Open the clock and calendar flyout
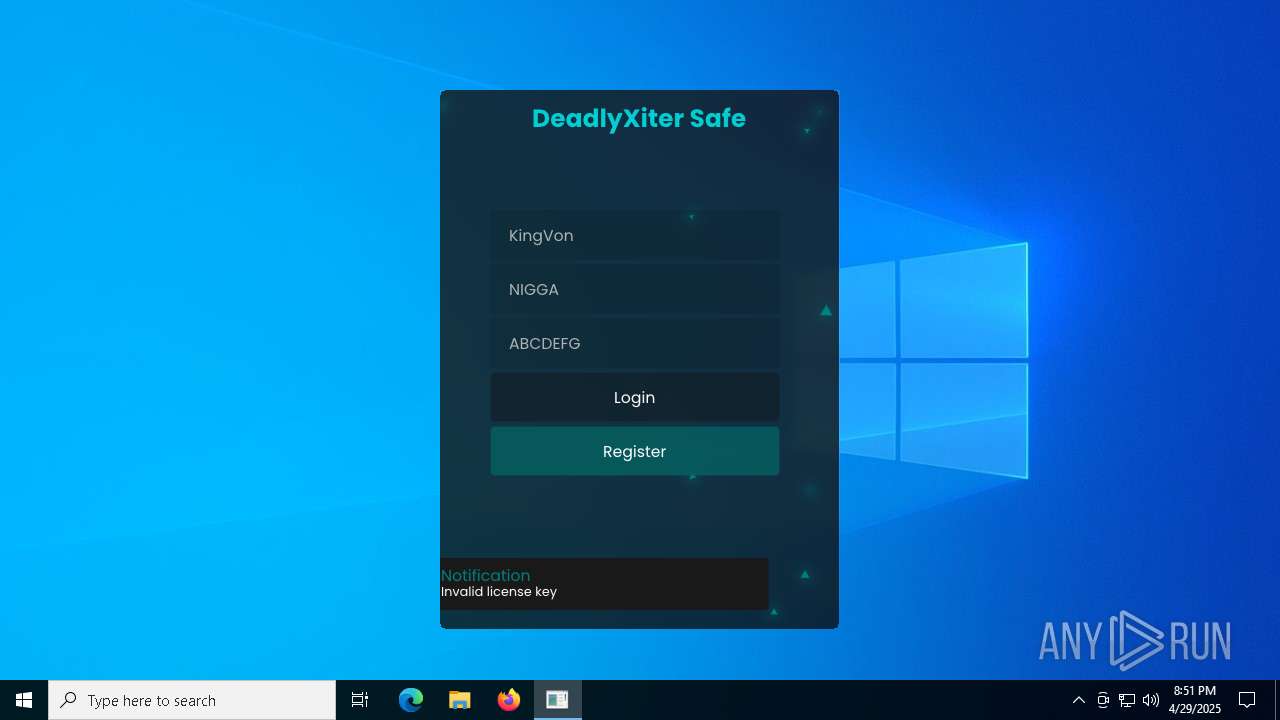The image size is (1280, 720). pos(1195,700)
